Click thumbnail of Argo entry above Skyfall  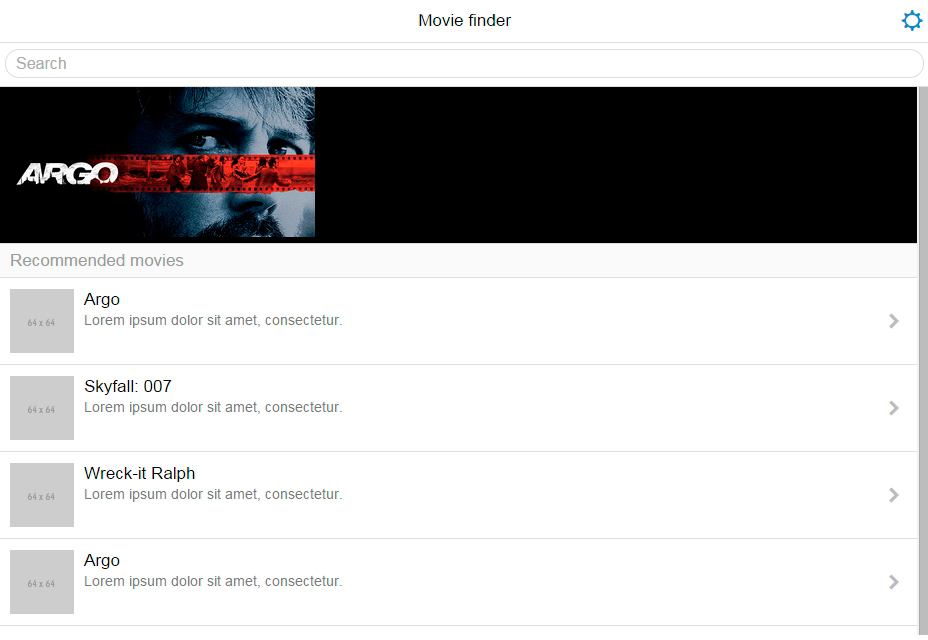click(x=42, y=321)
